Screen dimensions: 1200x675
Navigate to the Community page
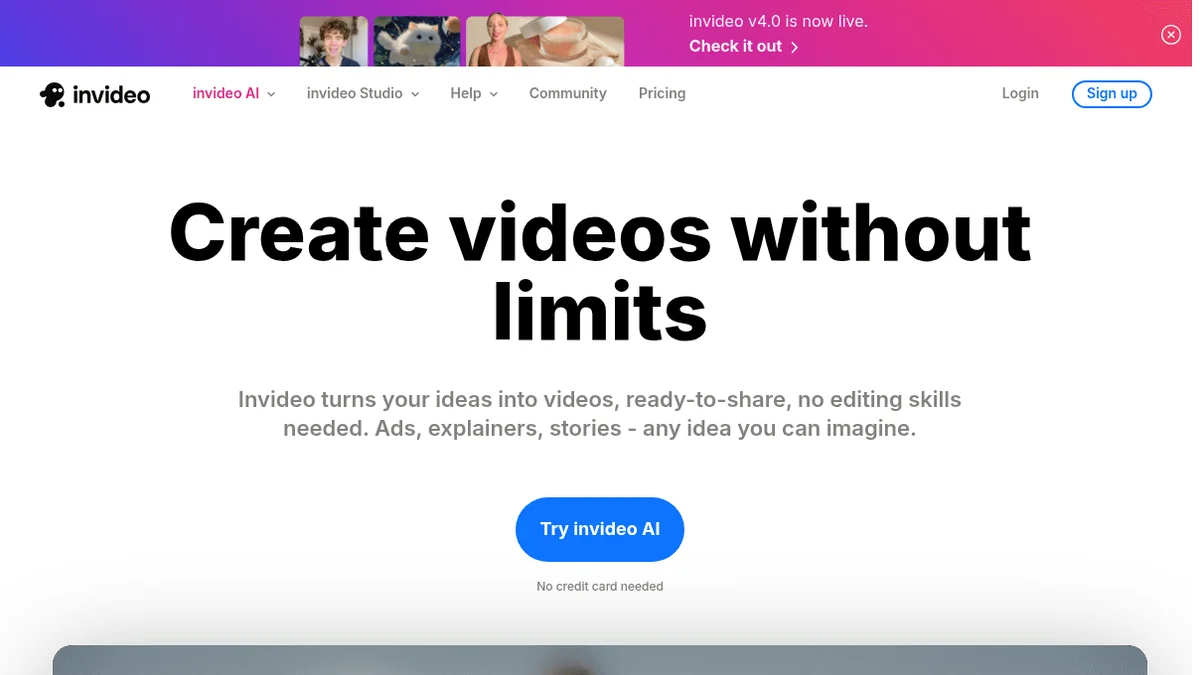567,93
